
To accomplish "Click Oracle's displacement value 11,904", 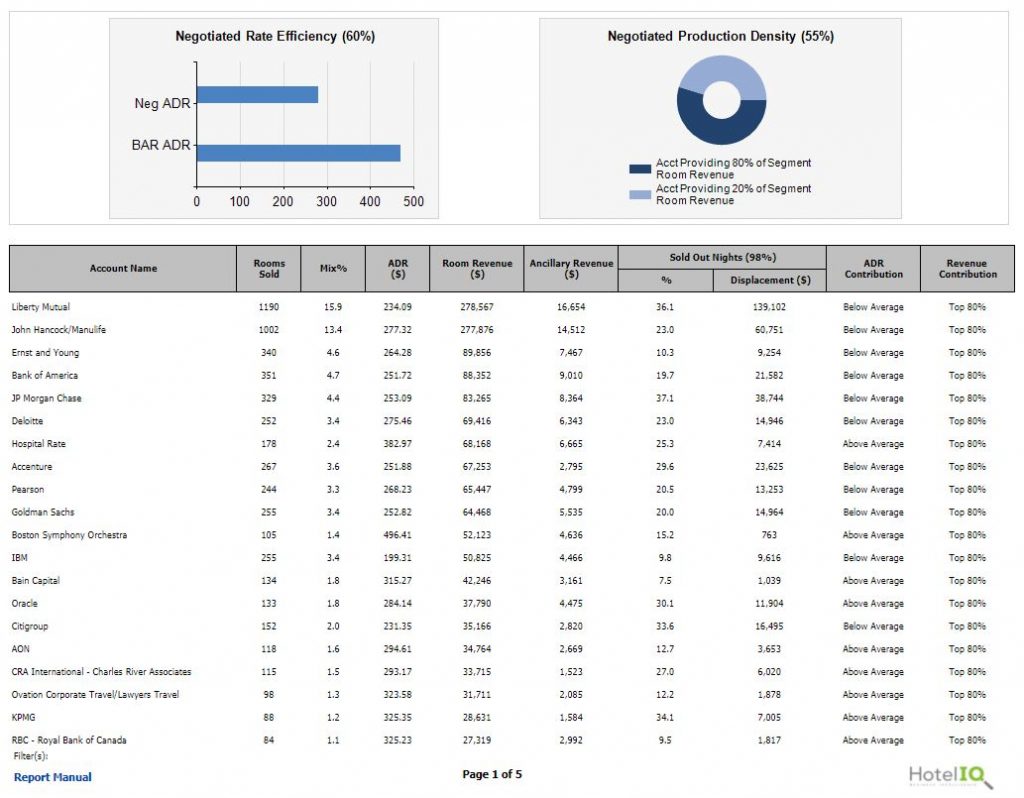I will point(769,603).
